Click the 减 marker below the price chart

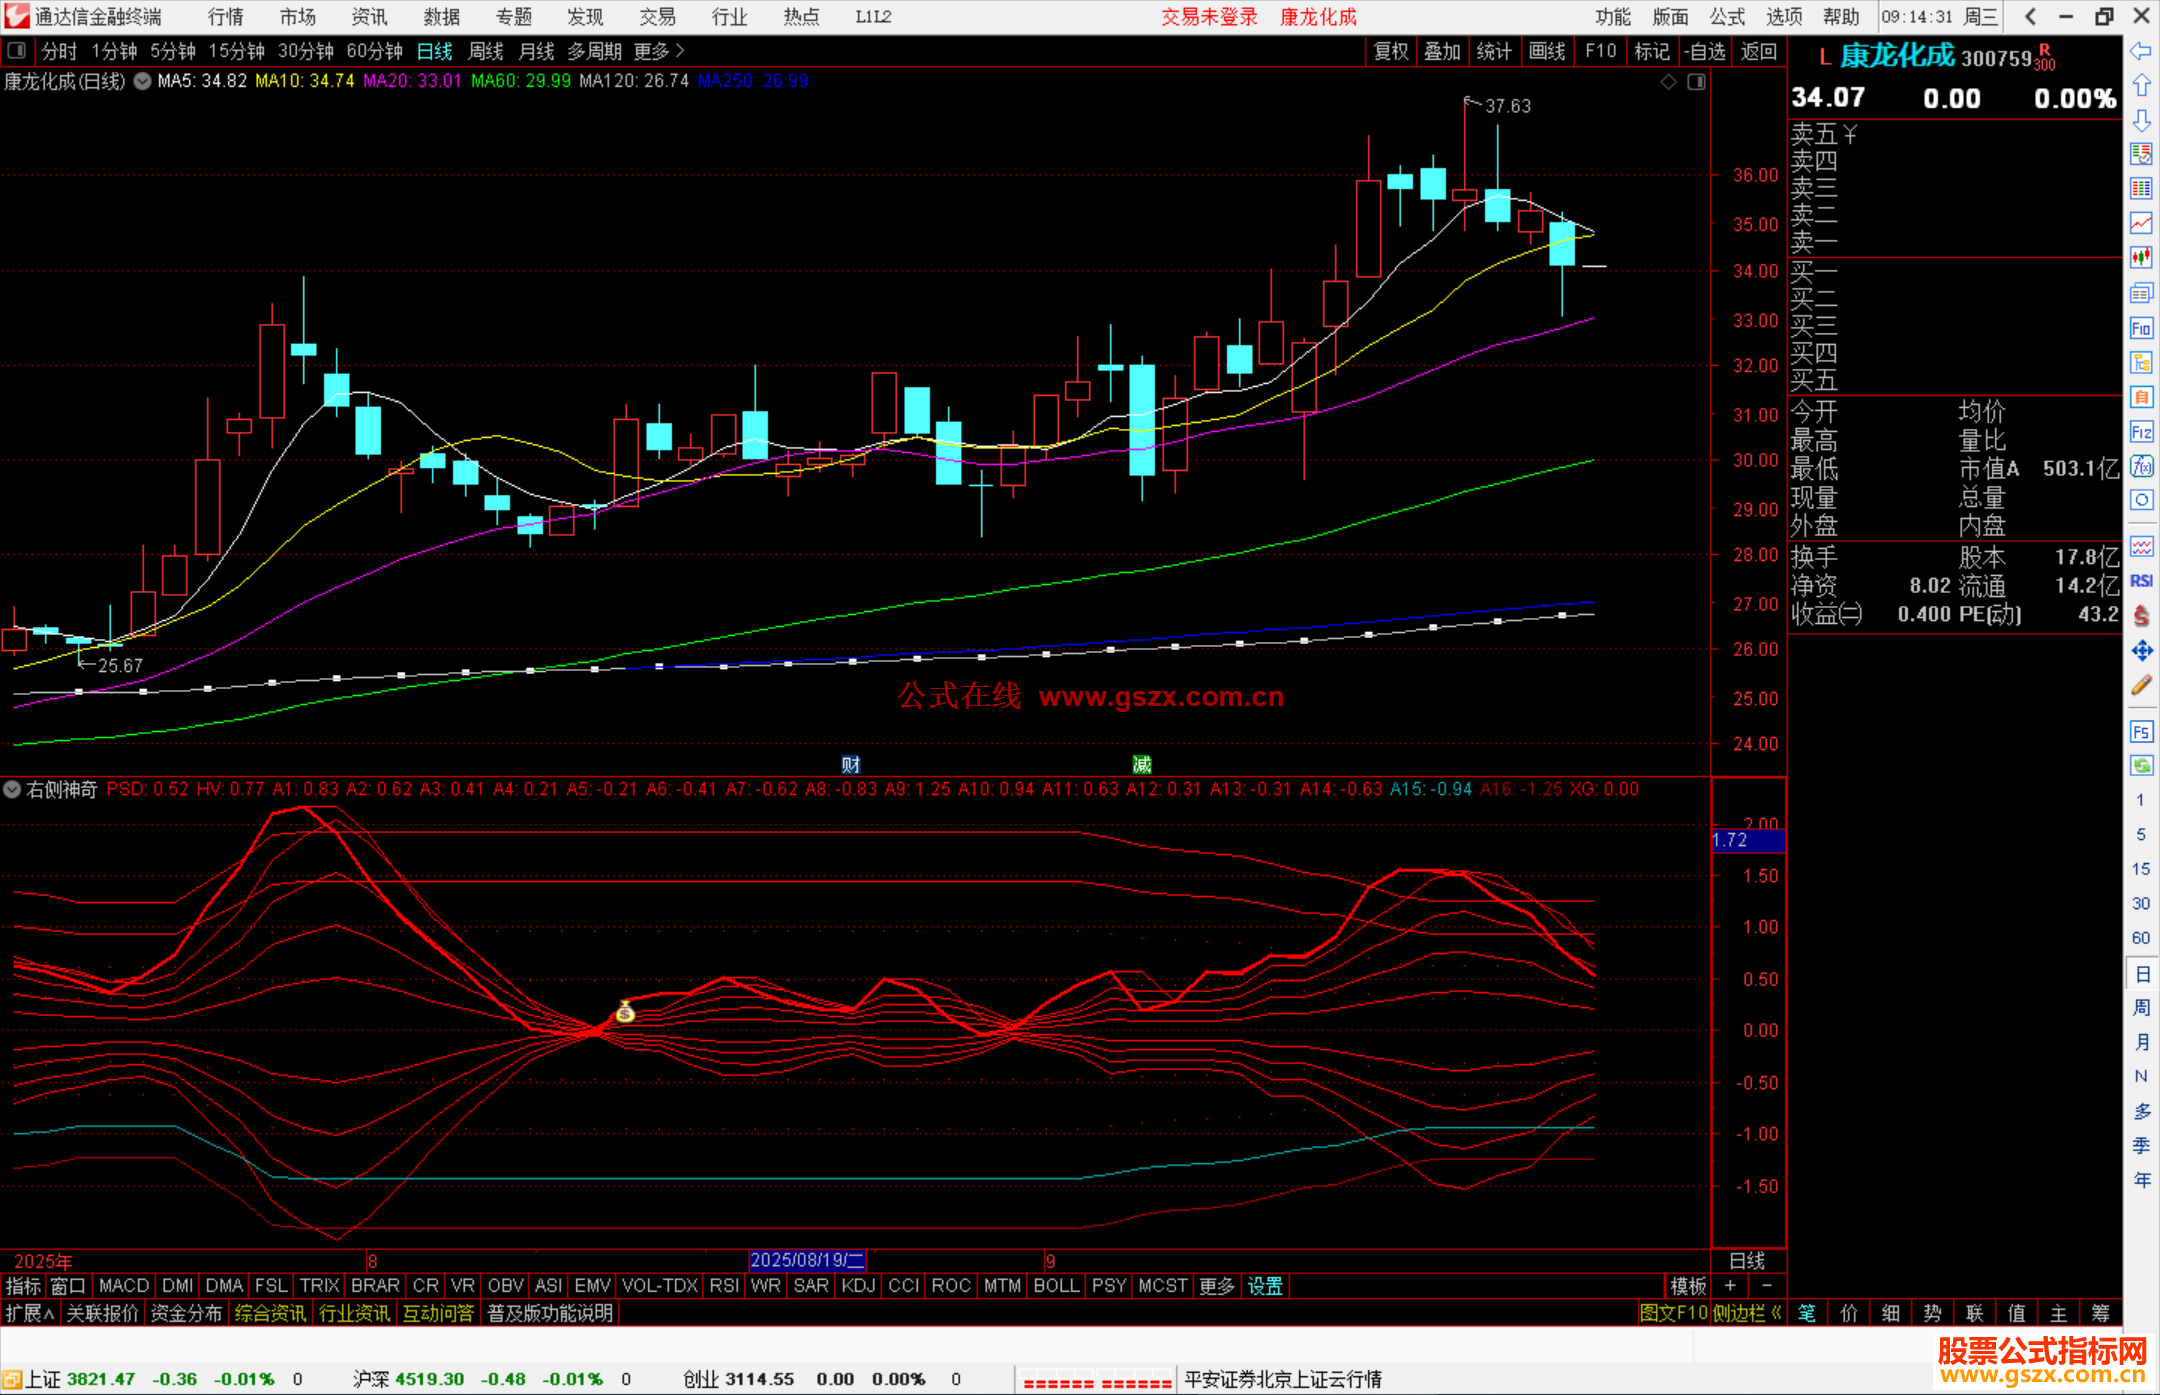coord(1142,765)
